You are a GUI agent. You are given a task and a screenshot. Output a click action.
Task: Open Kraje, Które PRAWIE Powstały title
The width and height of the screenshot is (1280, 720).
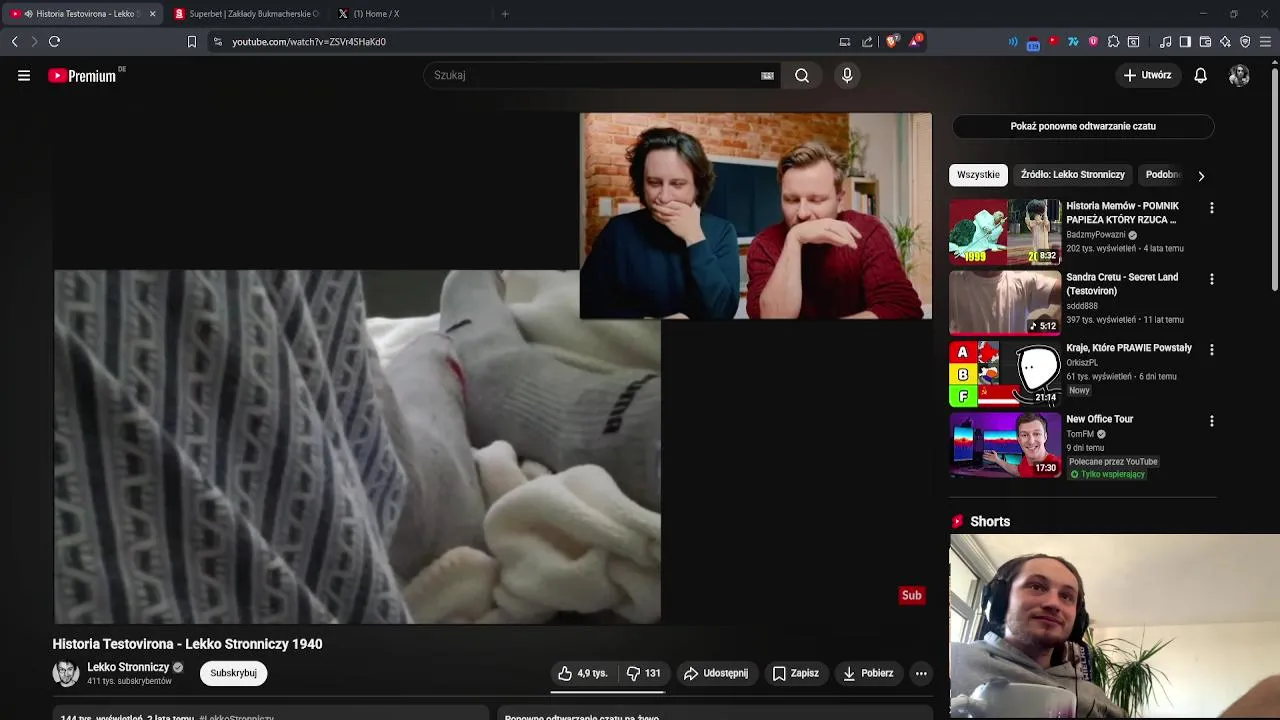(1129, 348)
